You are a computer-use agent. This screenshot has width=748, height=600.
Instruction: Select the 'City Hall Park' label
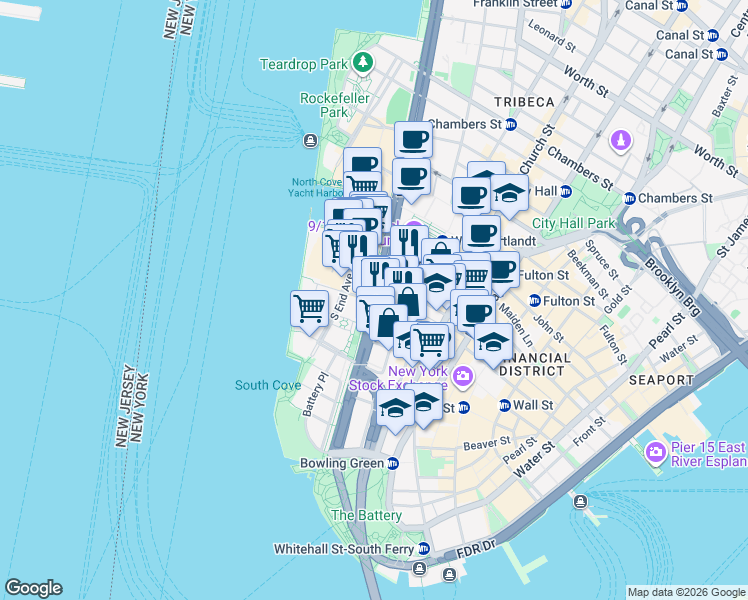coord(574,223)
